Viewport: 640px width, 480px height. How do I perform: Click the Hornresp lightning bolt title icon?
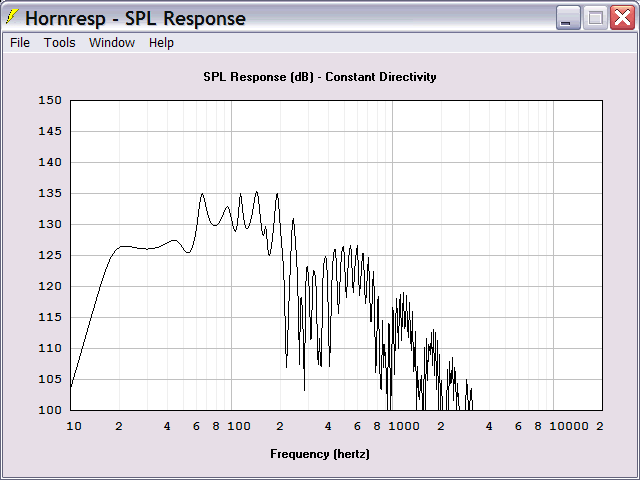[11, 18]
